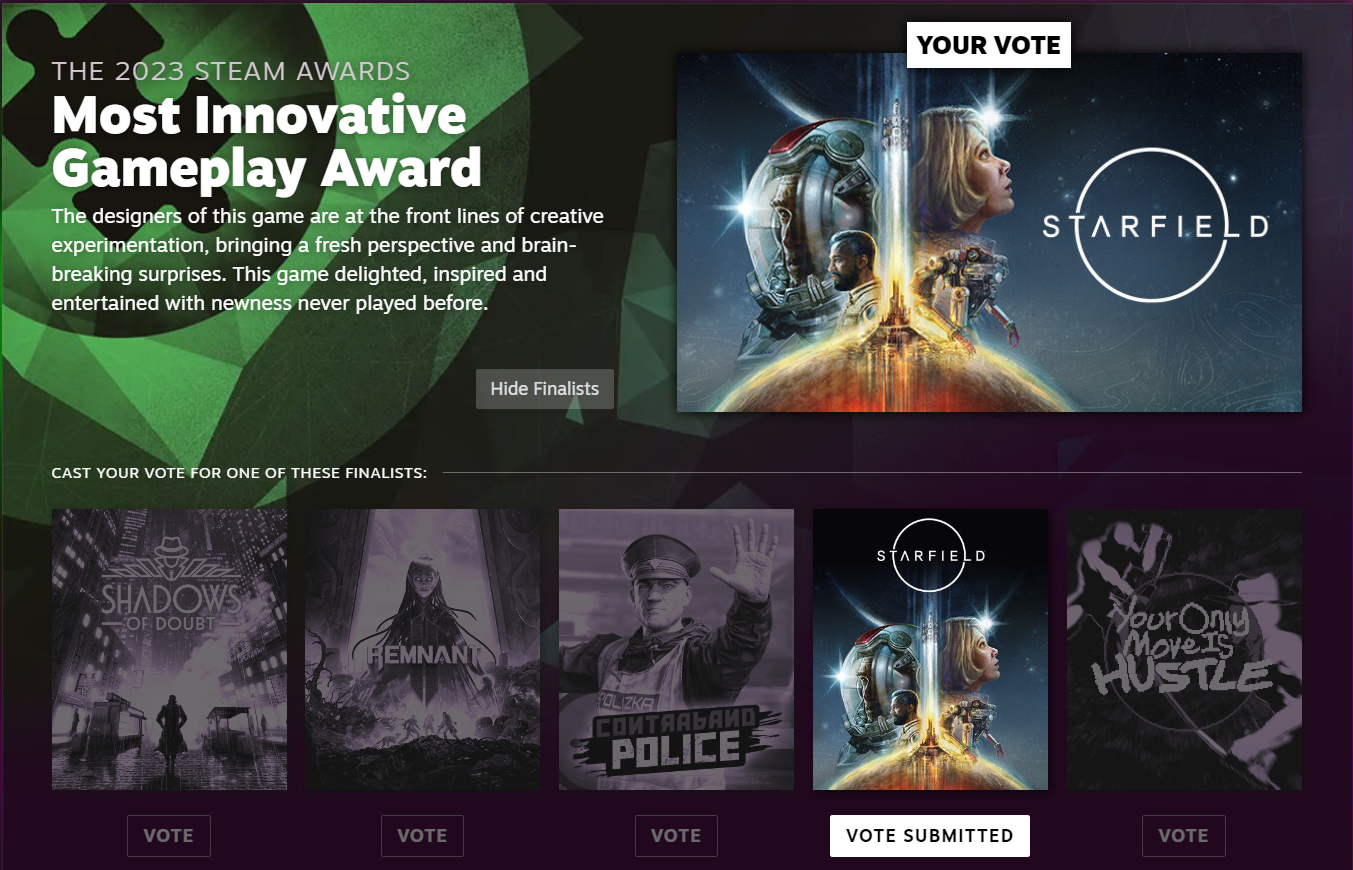Click the Hide Finalists button
The width and height of the screenshot is (1353, 870).
(x=545, y=389)
